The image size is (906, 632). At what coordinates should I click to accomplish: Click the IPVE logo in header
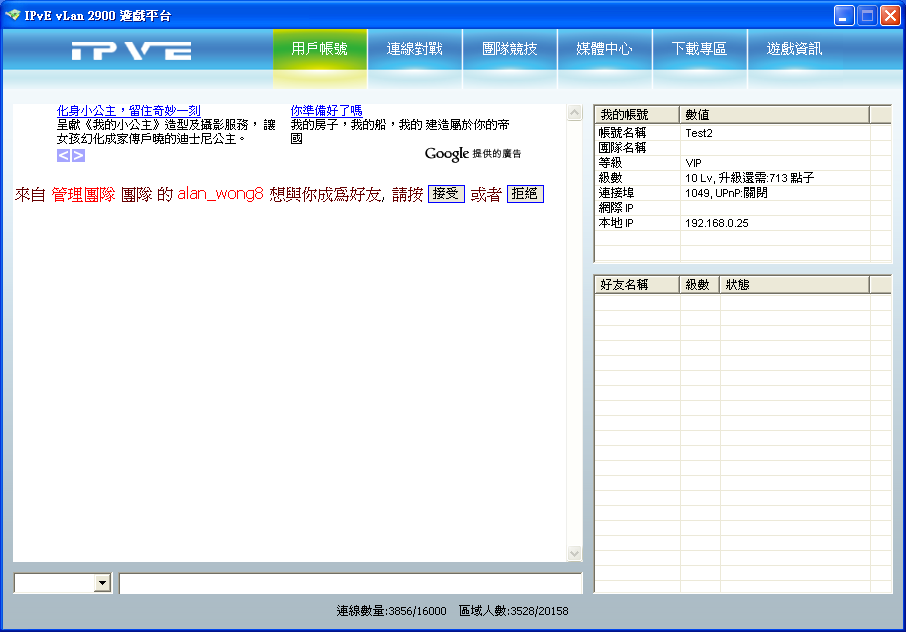[132, 51]
